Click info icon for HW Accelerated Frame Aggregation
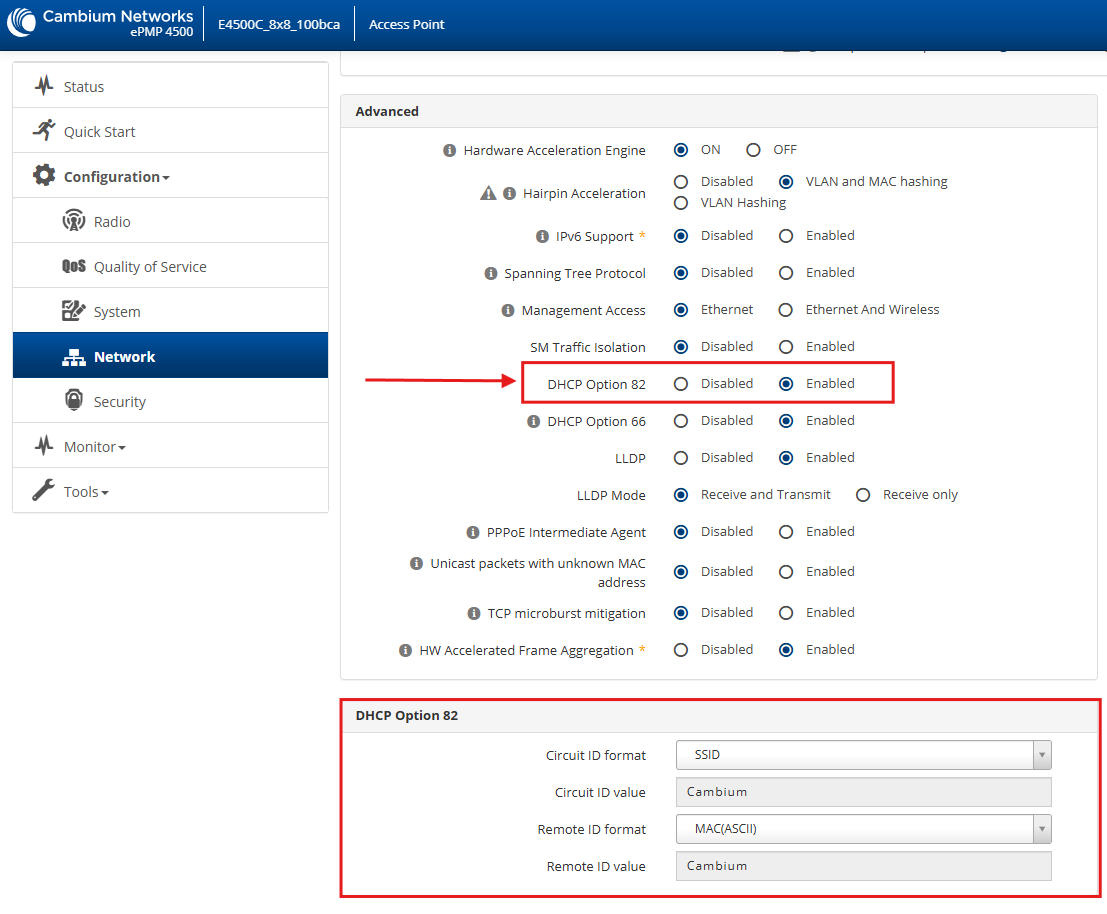This screenshot has height=914, width=1107. tap(405, 650)
